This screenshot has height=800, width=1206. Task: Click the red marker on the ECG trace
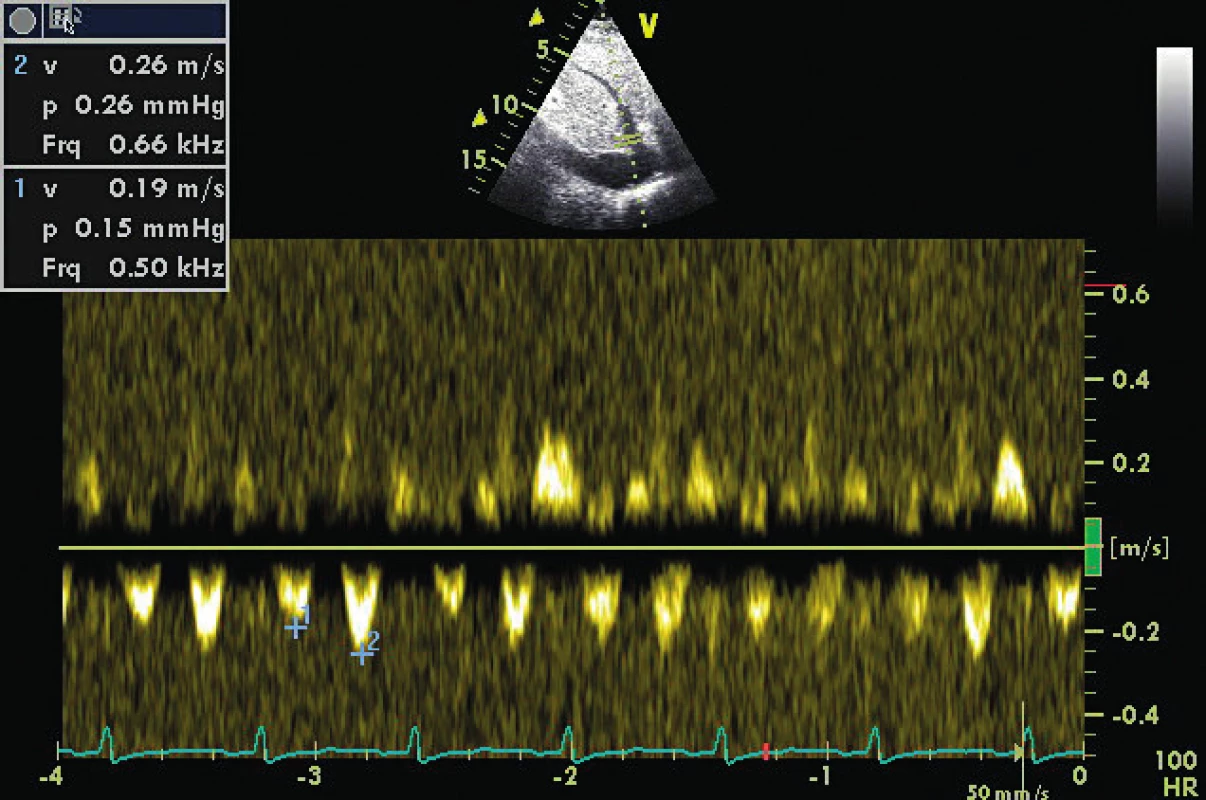tap(765, 751)
